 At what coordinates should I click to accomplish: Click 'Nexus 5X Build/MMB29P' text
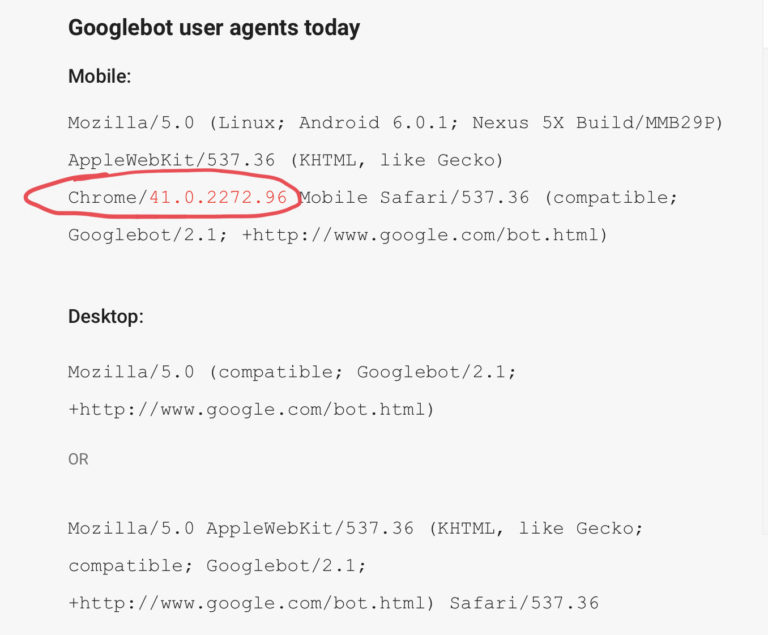tap(598, 122)
